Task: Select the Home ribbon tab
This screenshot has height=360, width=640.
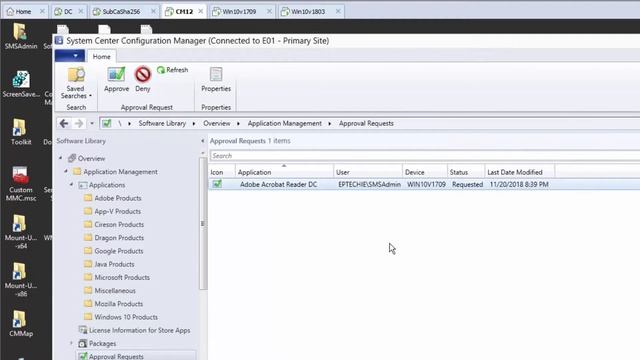Action: click(101, 56)
